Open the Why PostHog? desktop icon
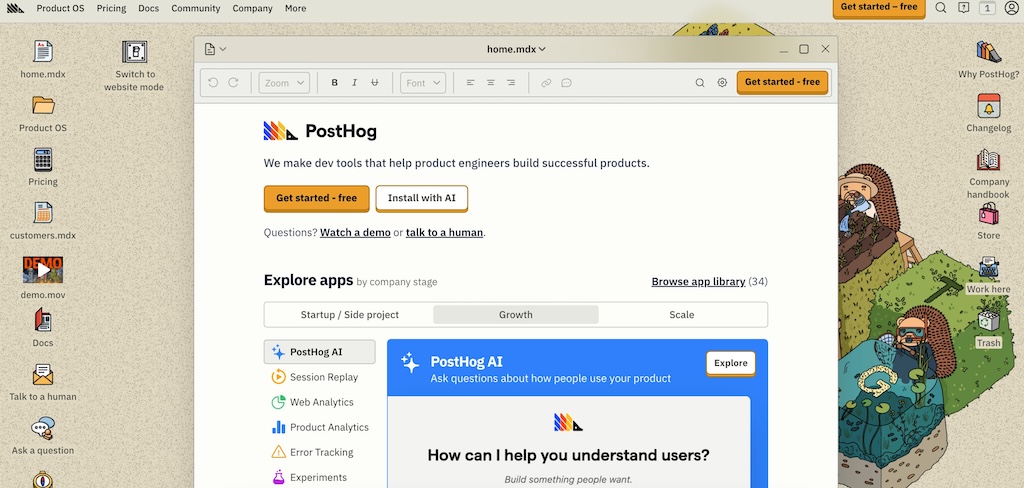The width and height of the screenshot is (1024, 488). [989, 52]
